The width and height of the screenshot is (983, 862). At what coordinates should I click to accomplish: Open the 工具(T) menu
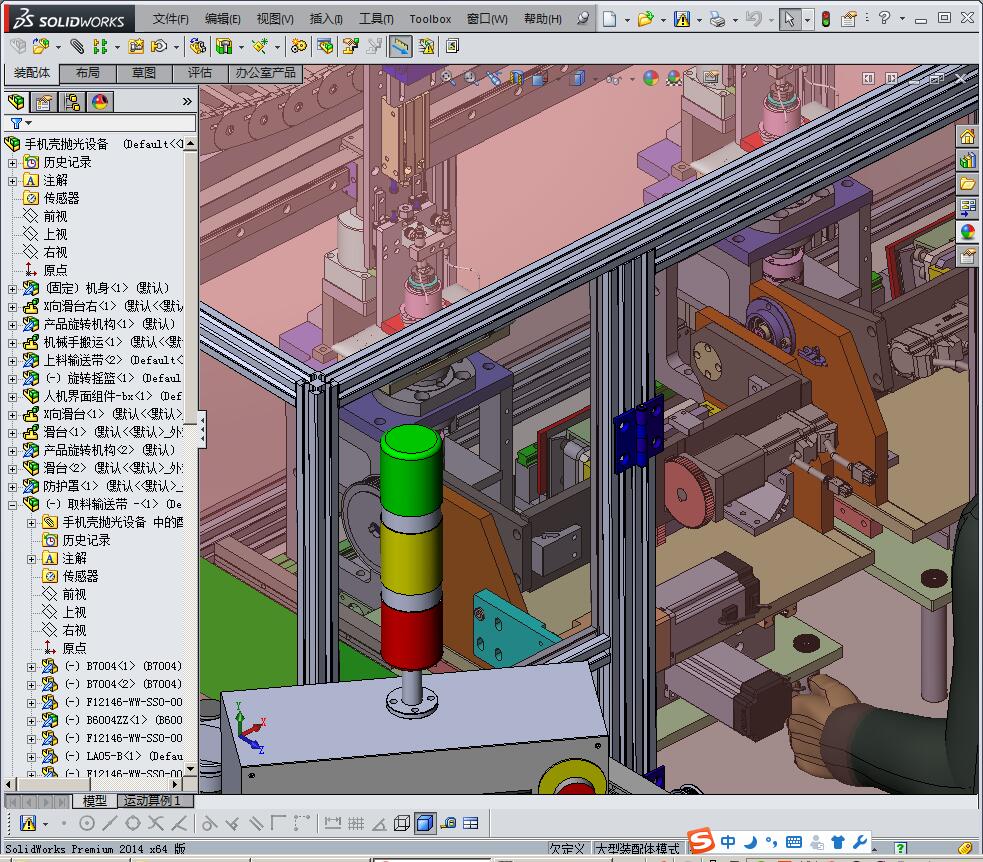coord(376,19)
